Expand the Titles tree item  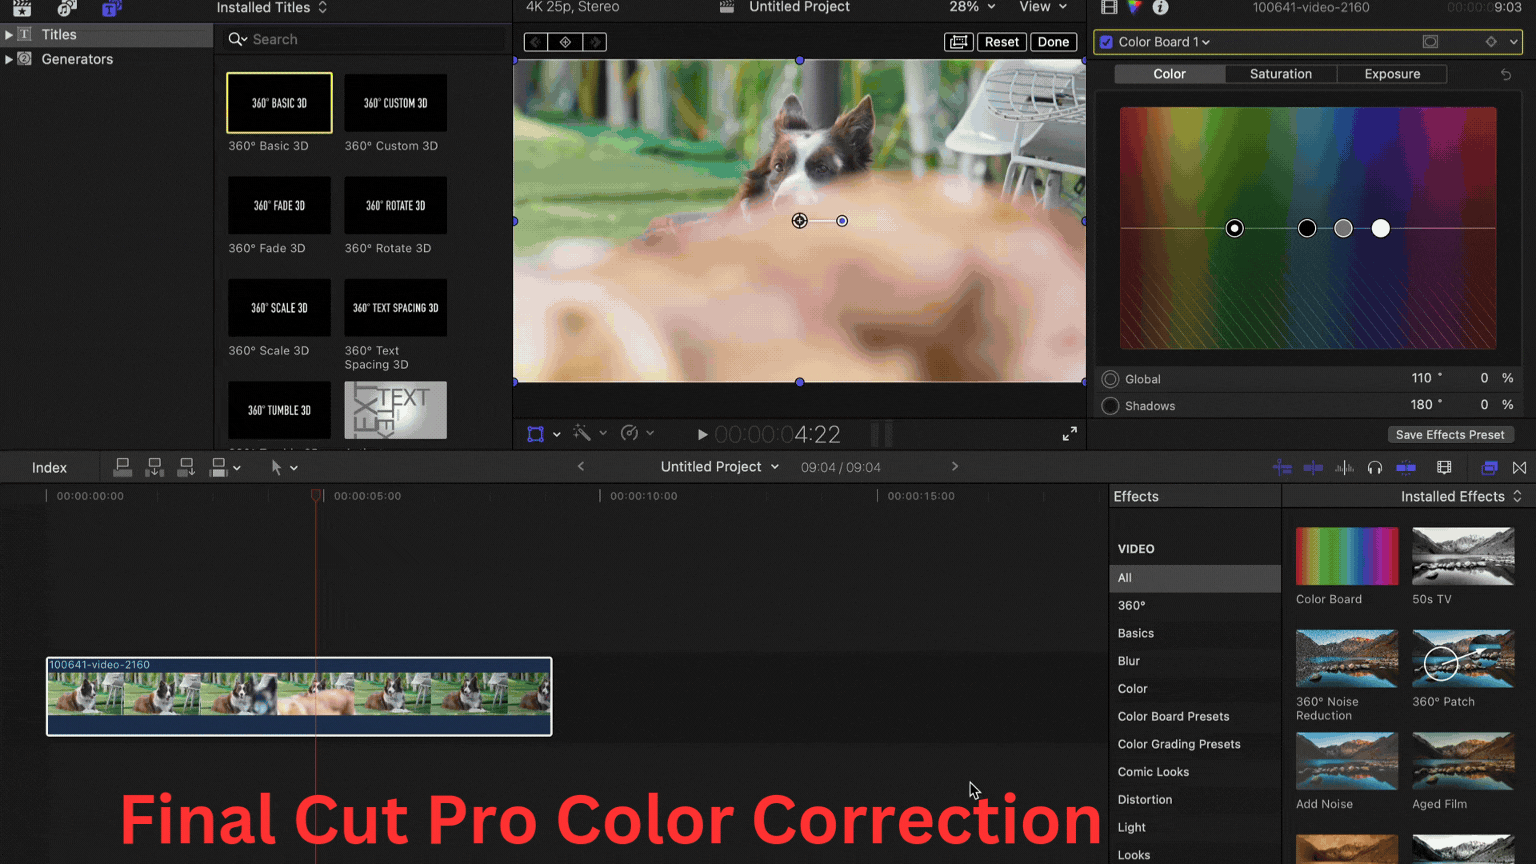(x=9, y=35)
